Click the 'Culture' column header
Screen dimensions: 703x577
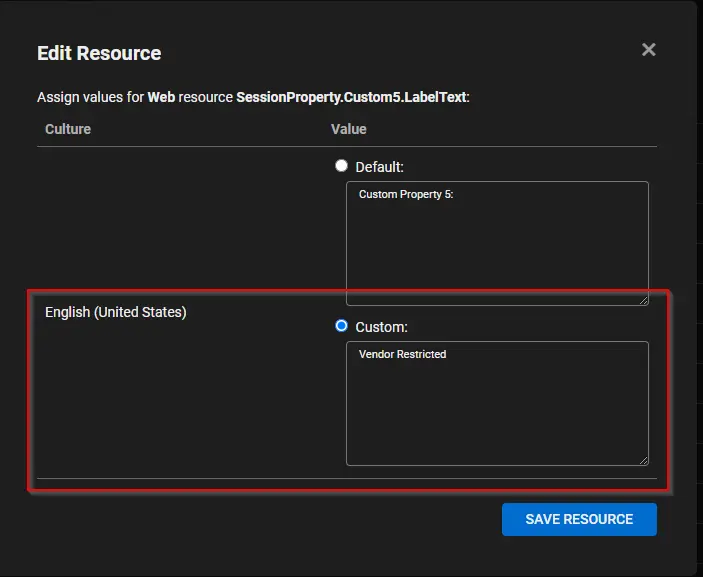coord(68,129)
